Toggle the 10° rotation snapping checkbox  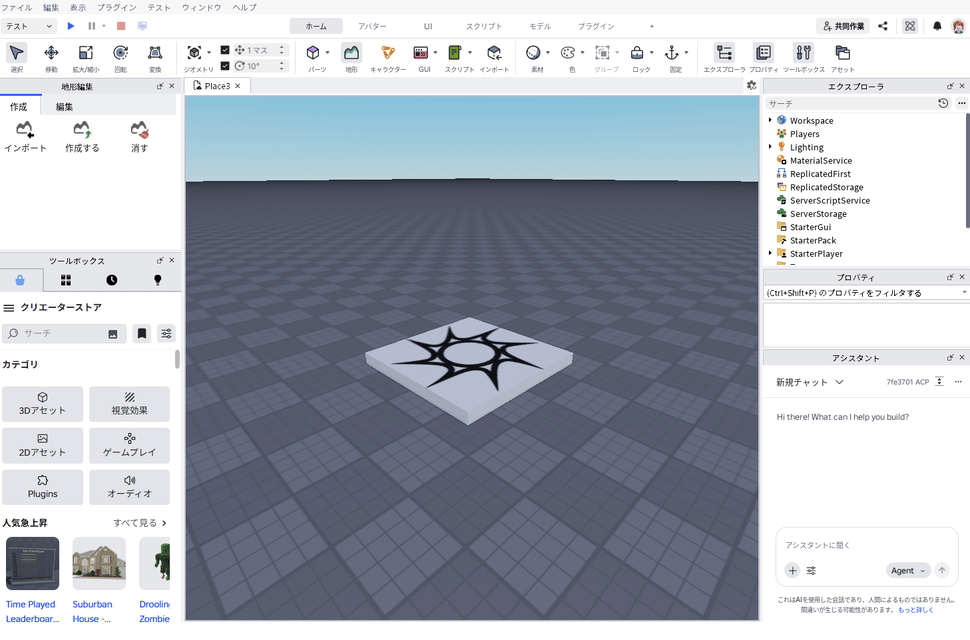tap(225, 66)
